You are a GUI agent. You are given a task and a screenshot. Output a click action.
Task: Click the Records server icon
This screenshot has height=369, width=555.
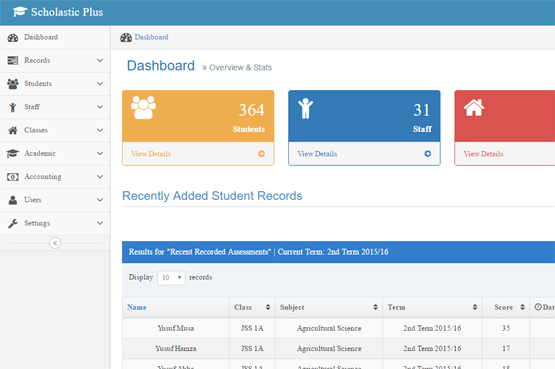pyautogui.click(x=13, y=60)
